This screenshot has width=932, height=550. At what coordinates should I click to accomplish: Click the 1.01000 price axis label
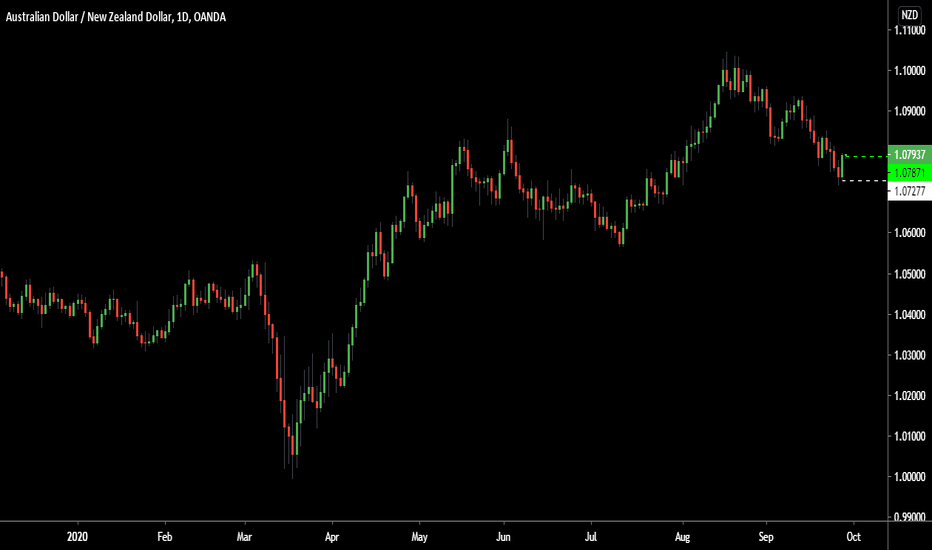pos(910,436)
